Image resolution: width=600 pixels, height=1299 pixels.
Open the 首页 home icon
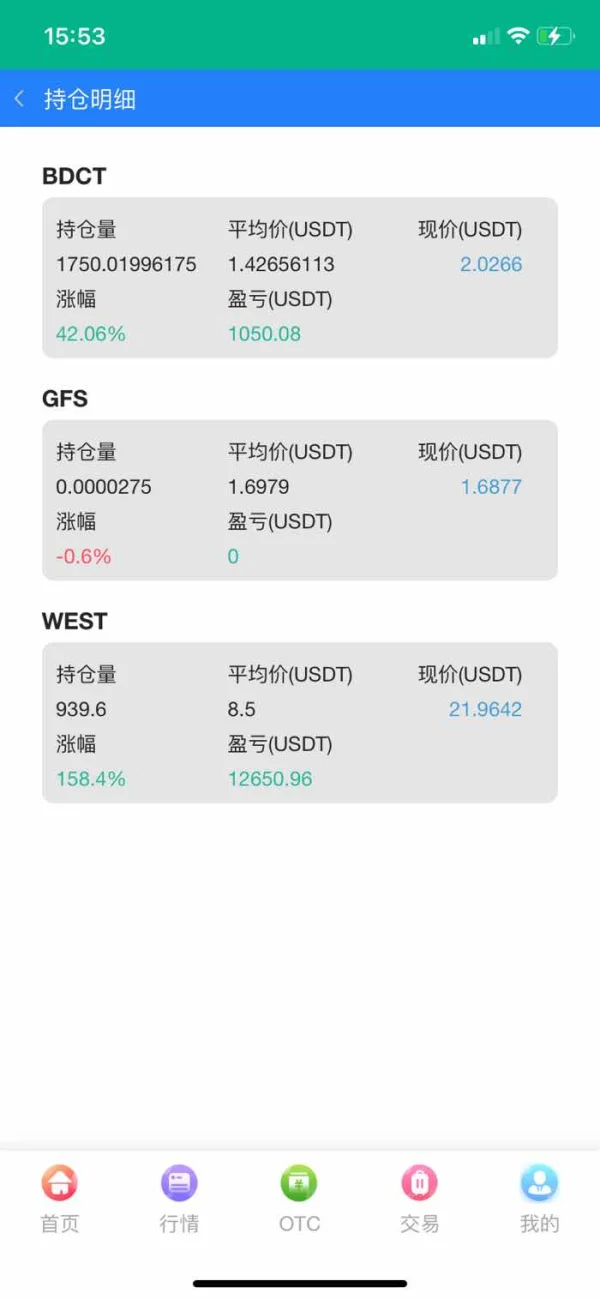click(59, 1184)
